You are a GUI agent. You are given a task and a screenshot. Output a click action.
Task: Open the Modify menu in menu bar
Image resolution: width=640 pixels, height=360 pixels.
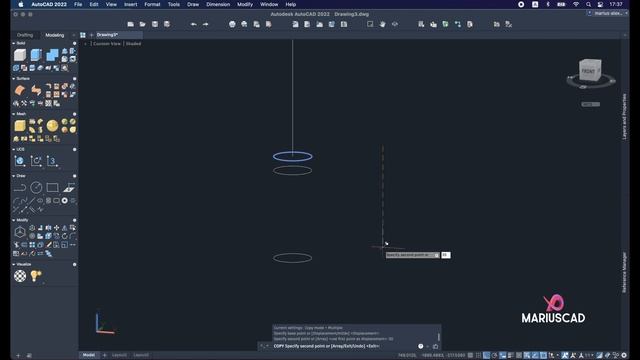point(245,4)
